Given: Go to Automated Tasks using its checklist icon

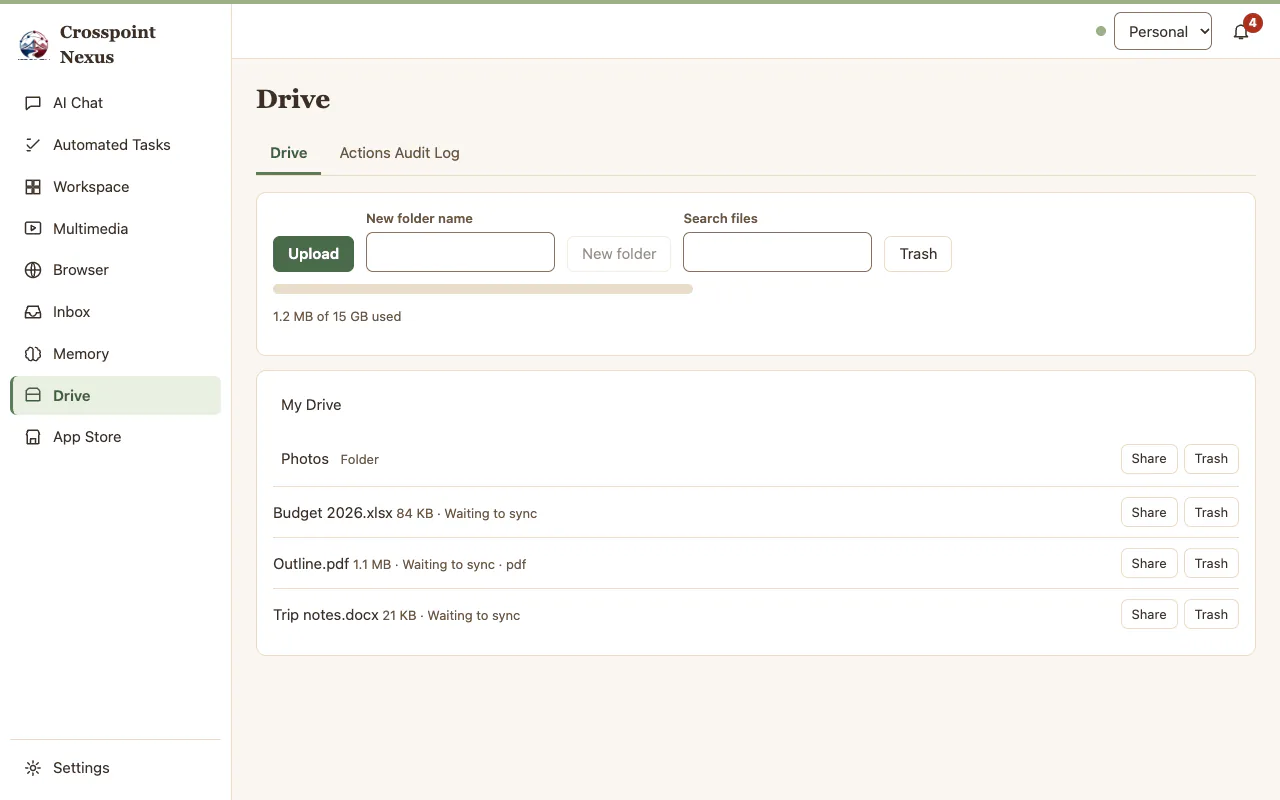Looking at the screenshot, I should (x=33, y=145).
